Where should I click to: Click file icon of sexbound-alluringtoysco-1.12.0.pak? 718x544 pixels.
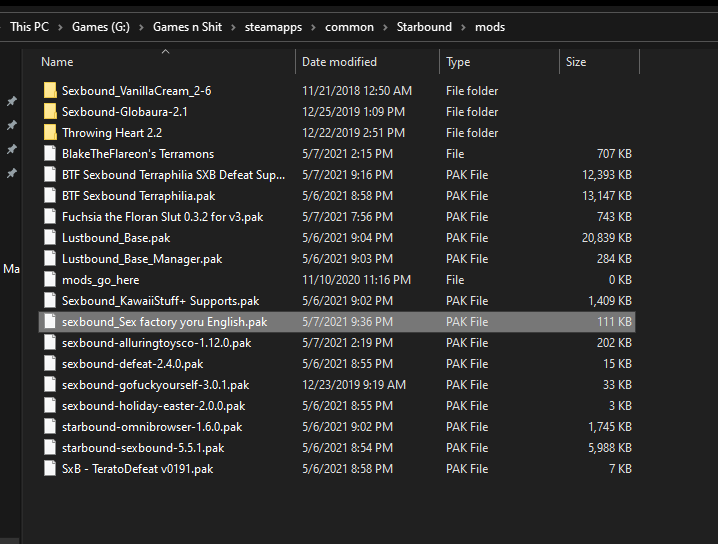tap(50, 343)
